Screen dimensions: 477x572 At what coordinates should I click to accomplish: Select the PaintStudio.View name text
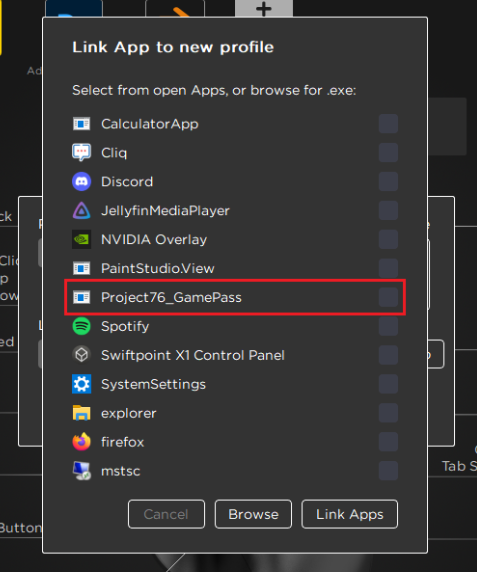(158, 268)
